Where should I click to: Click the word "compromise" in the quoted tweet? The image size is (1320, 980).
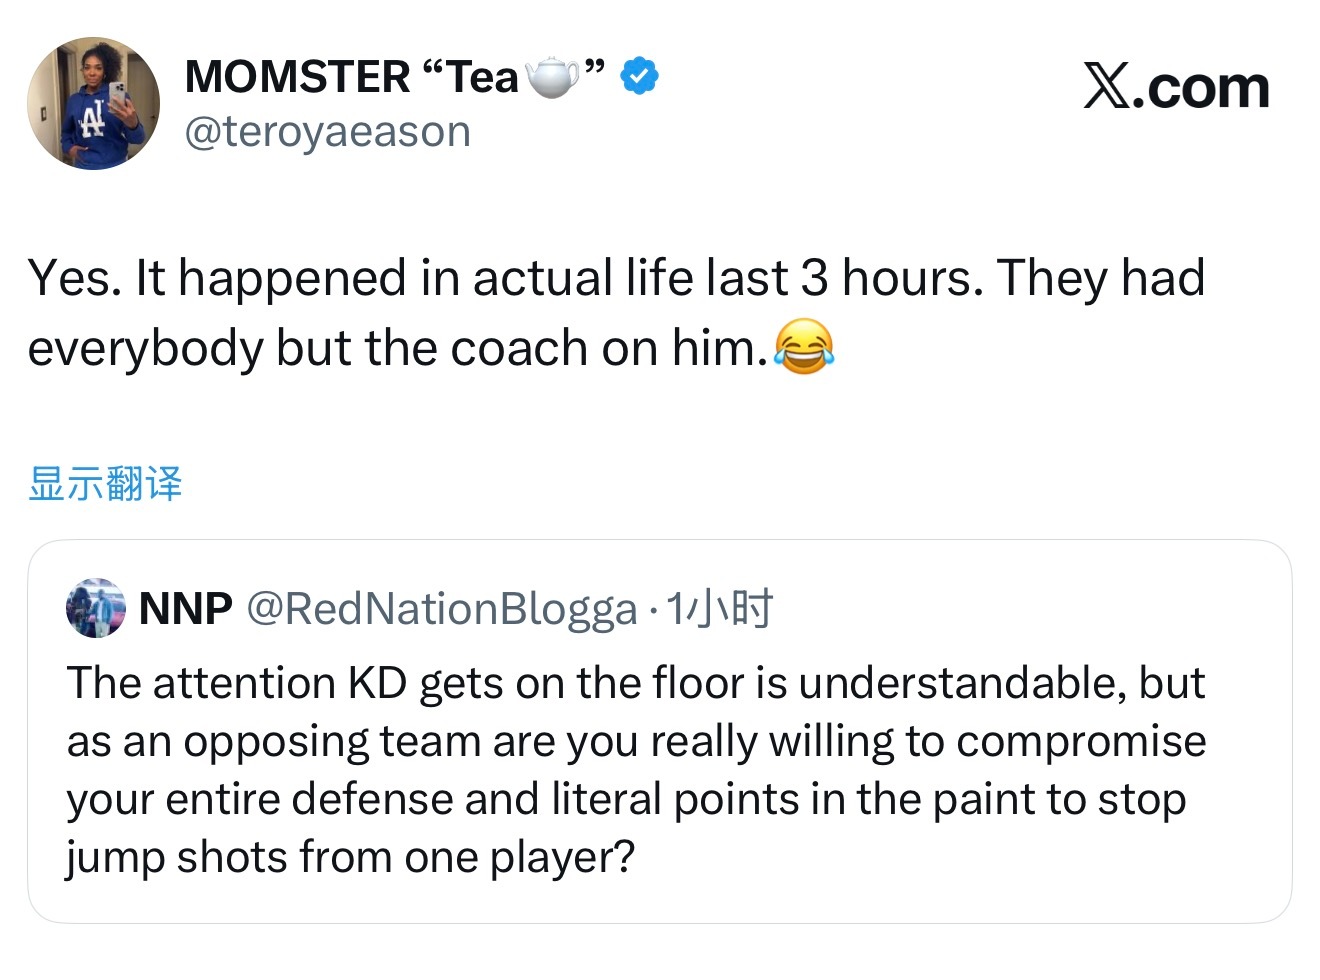1080,741
